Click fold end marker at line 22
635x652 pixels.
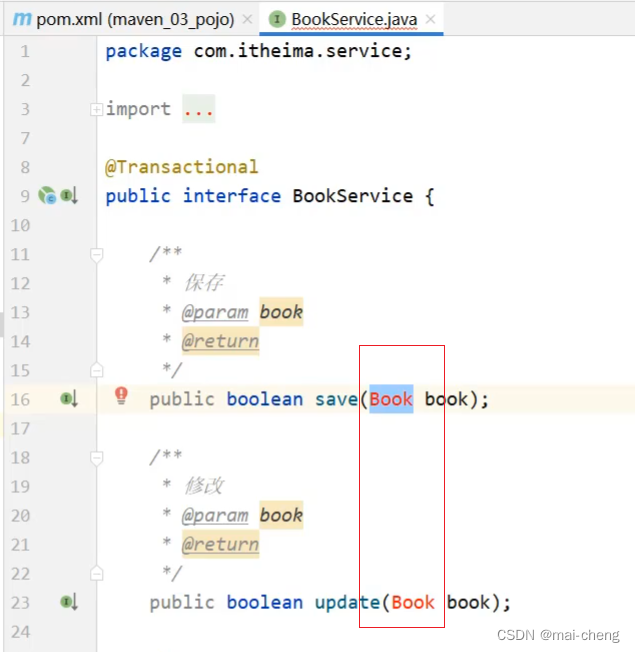tap(96, 574)
